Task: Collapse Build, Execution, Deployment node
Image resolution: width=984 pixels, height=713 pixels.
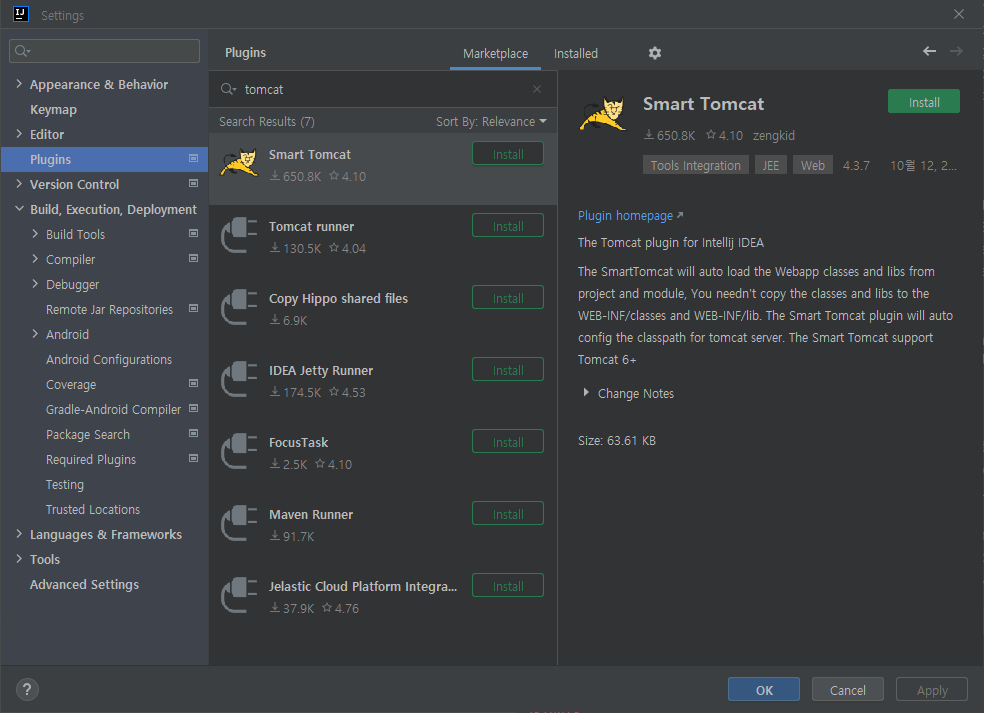Action: [19, 208]
